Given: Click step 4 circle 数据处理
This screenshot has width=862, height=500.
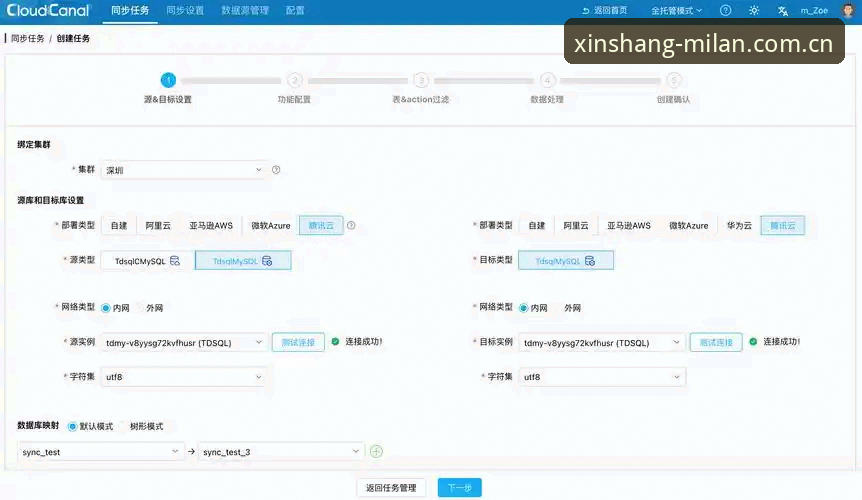Looking at the screenshot, I should tap(547, 80).
